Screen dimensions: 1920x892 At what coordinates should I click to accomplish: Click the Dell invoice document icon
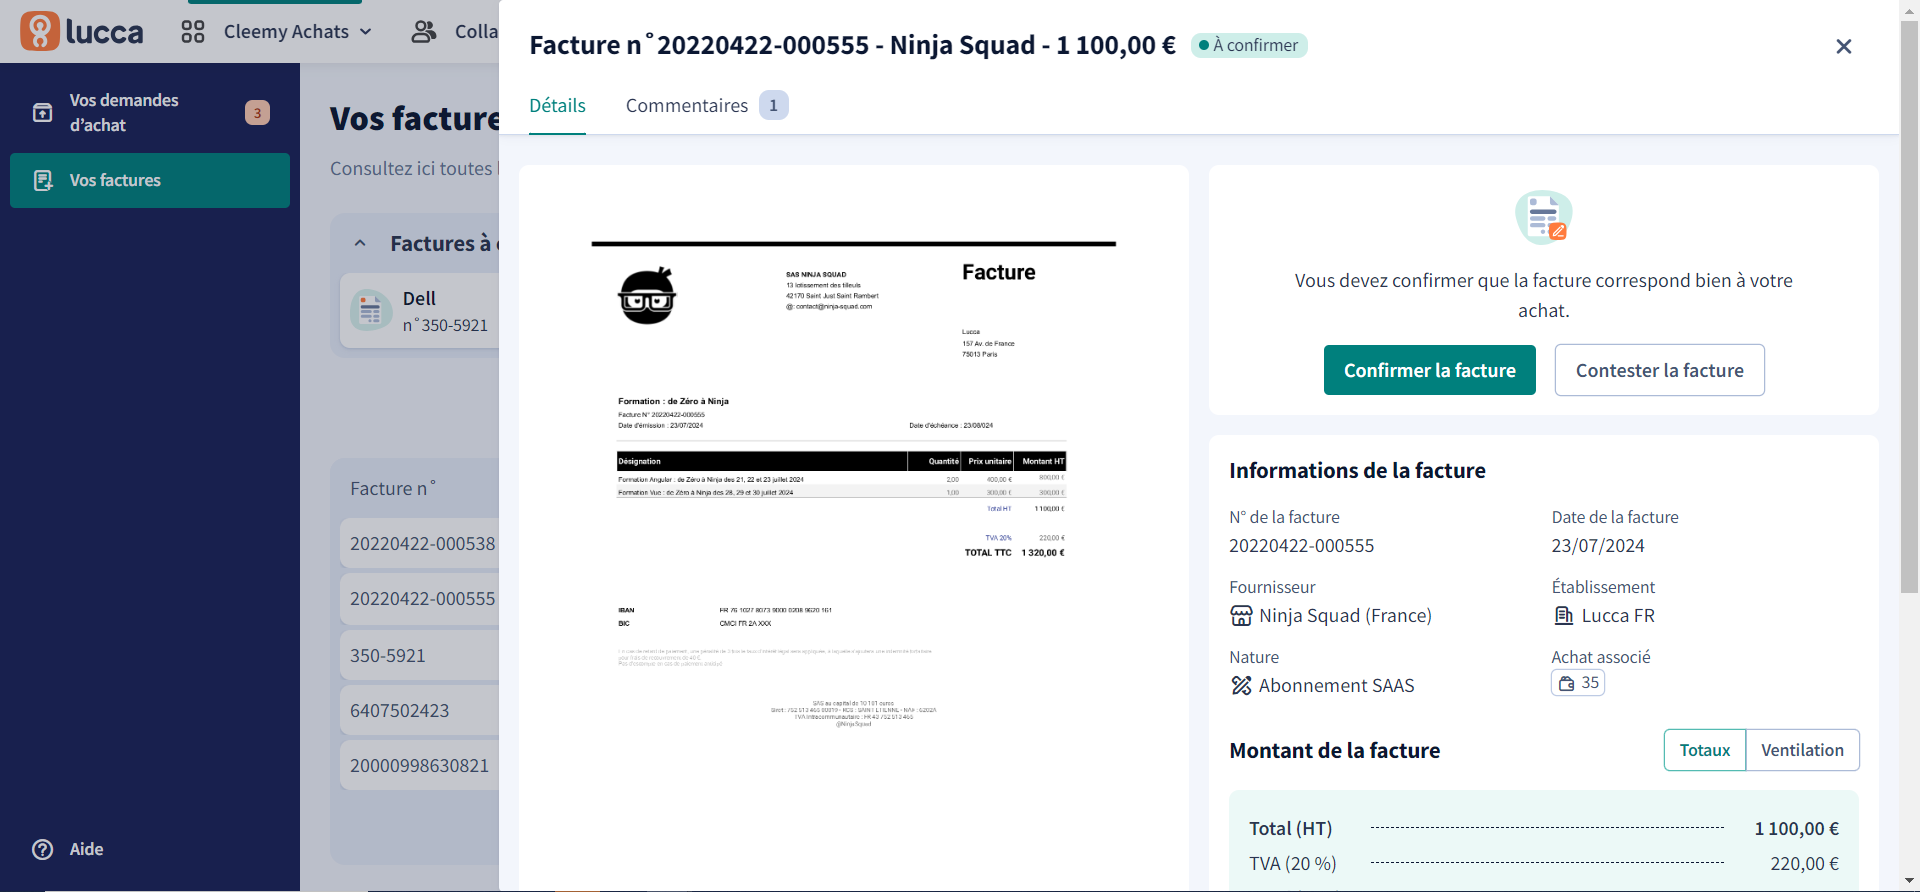coord(371,310)
